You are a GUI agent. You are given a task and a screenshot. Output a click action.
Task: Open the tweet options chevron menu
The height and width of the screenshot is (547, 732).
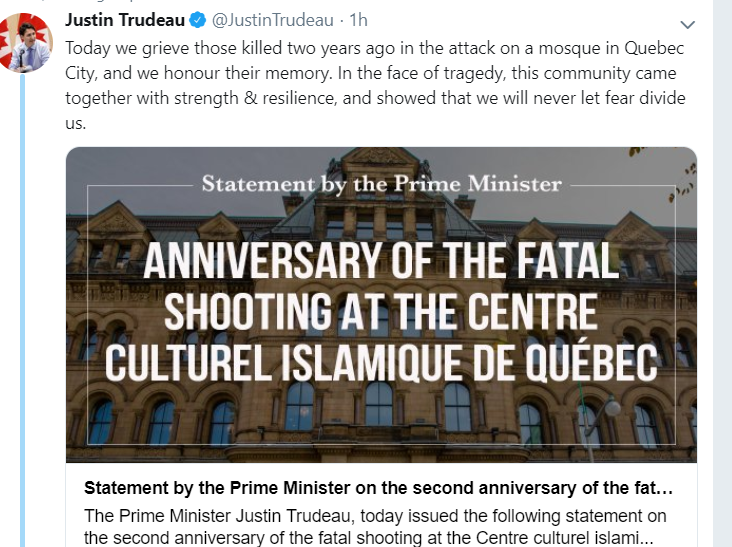point(687,24)
